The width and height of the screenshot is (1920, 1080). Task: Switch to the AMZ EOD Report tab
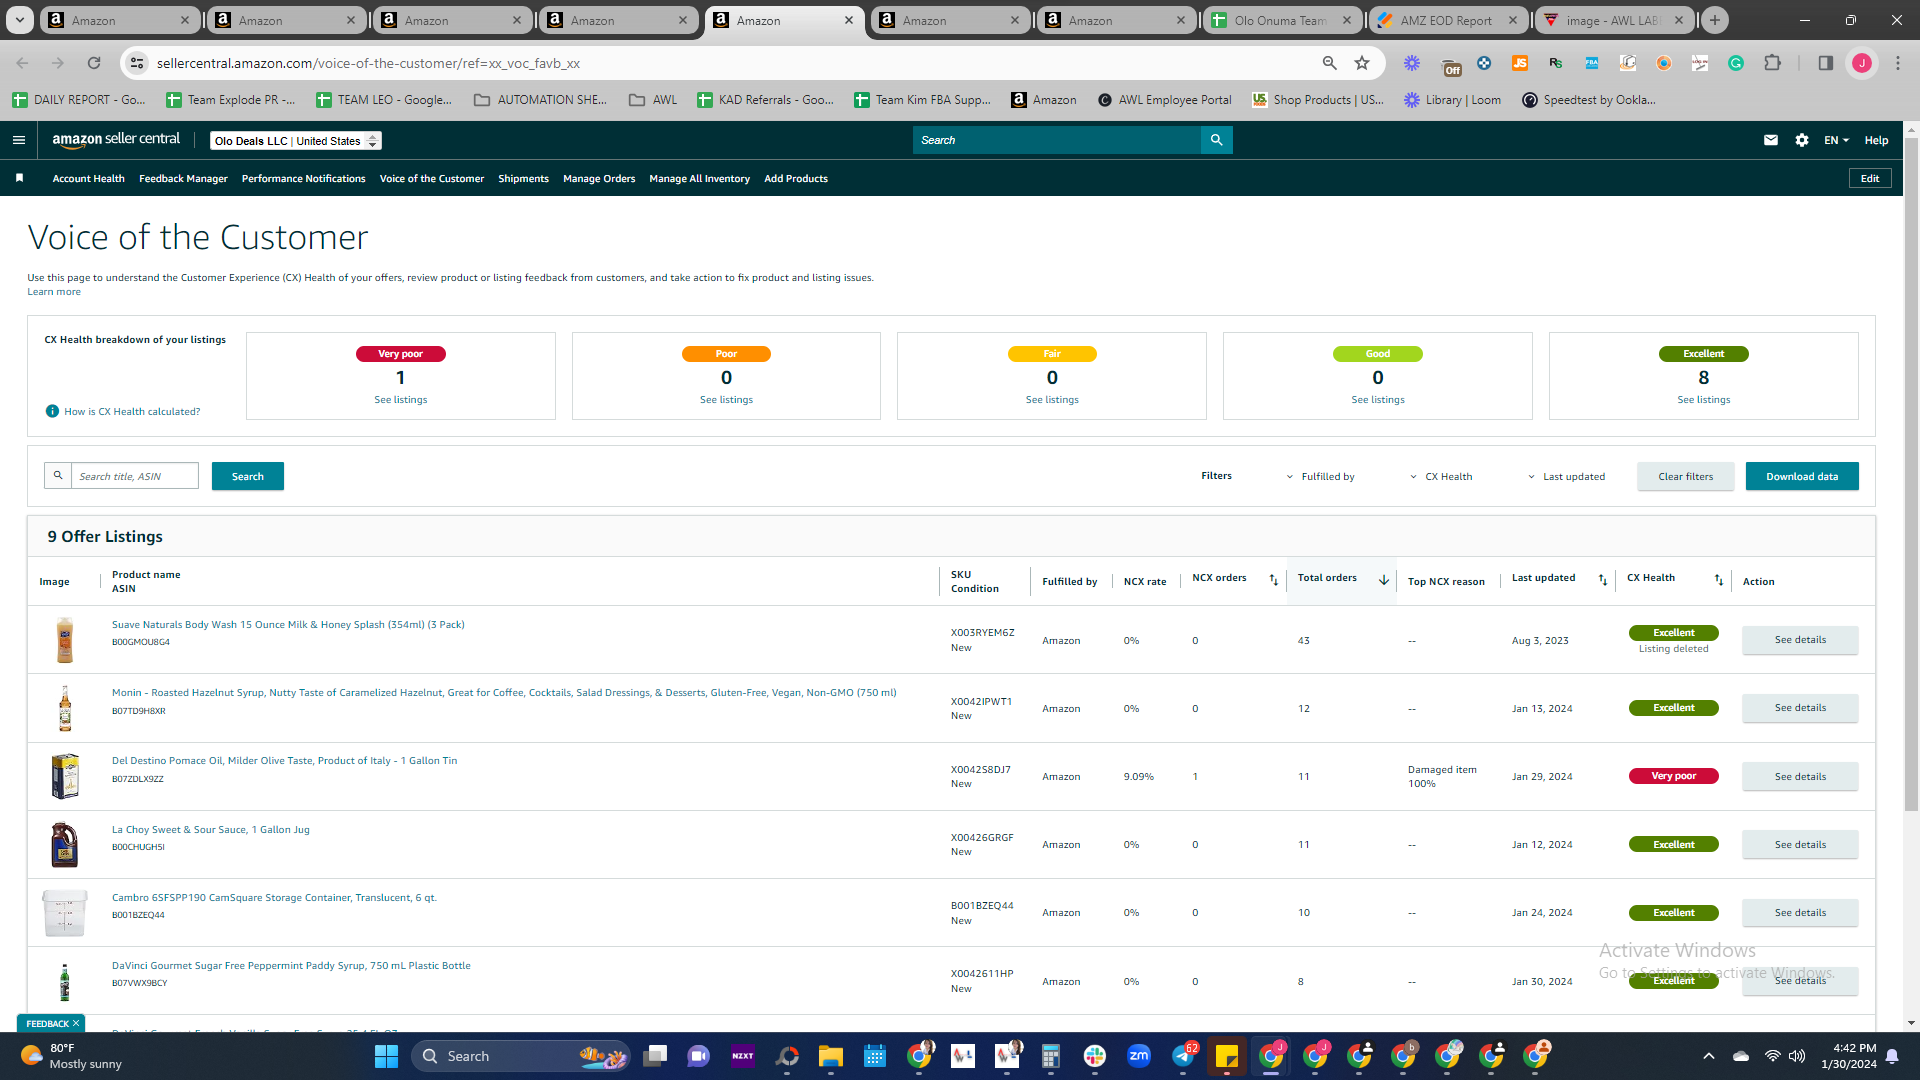coord(1447,20)
